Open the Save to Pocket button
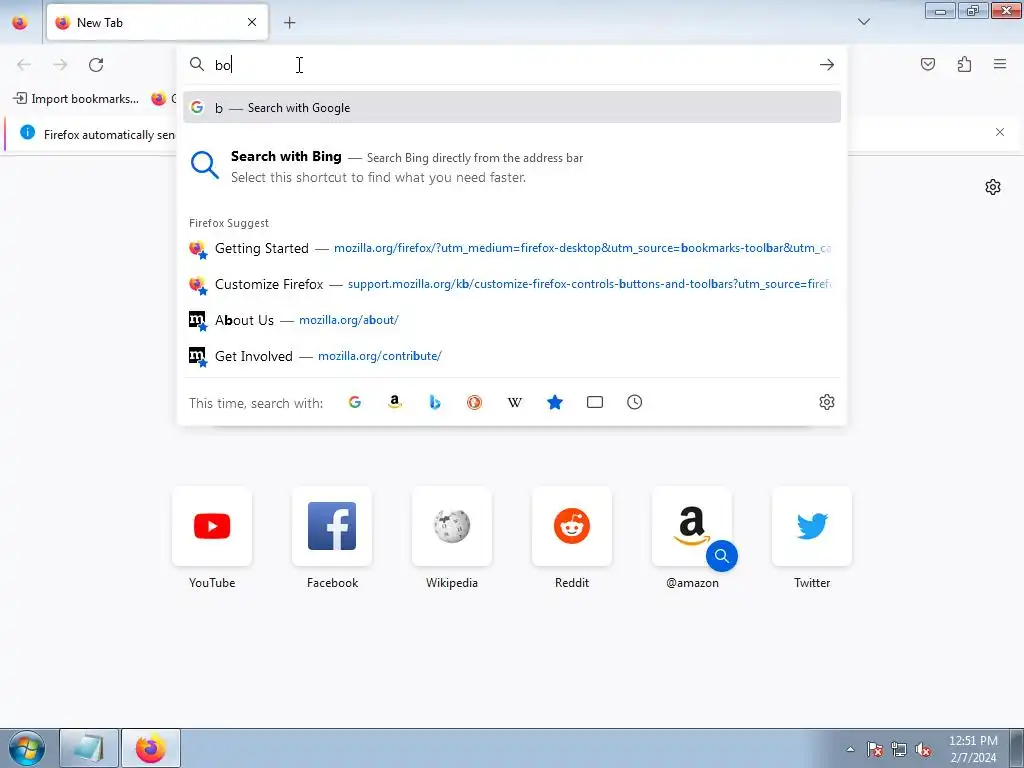Image resolution: width=1024 pixels, height=768 pixels. tap(928, 64)
